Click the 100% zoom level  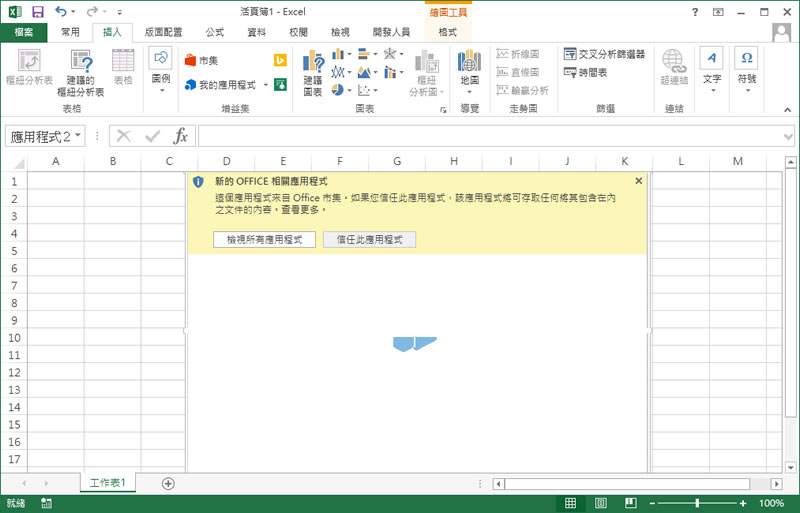(771, 504)
